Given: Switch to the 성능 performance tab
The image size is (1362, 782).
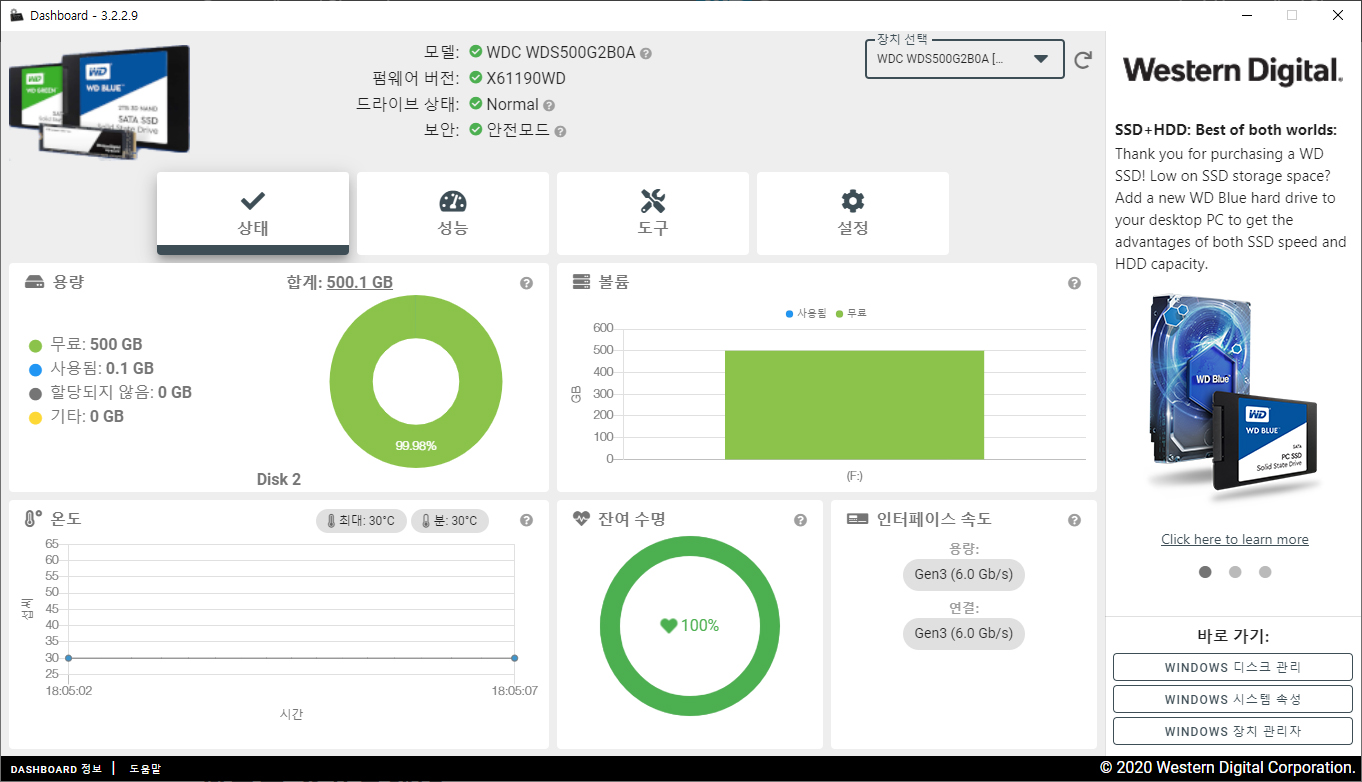Looking at the screenshot, I should pyautogui.click(x=453, y=213).
